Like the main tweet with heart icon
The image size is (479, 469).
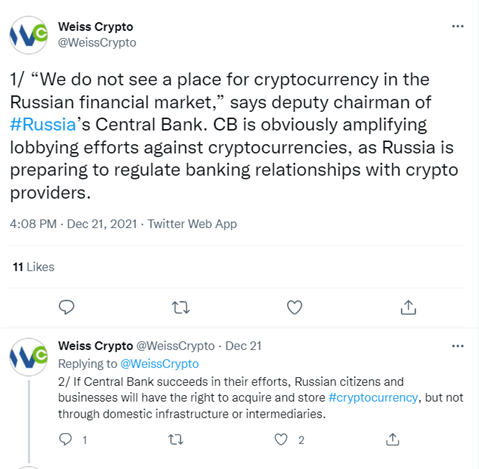pyautogui.click(x=295, y=307)
